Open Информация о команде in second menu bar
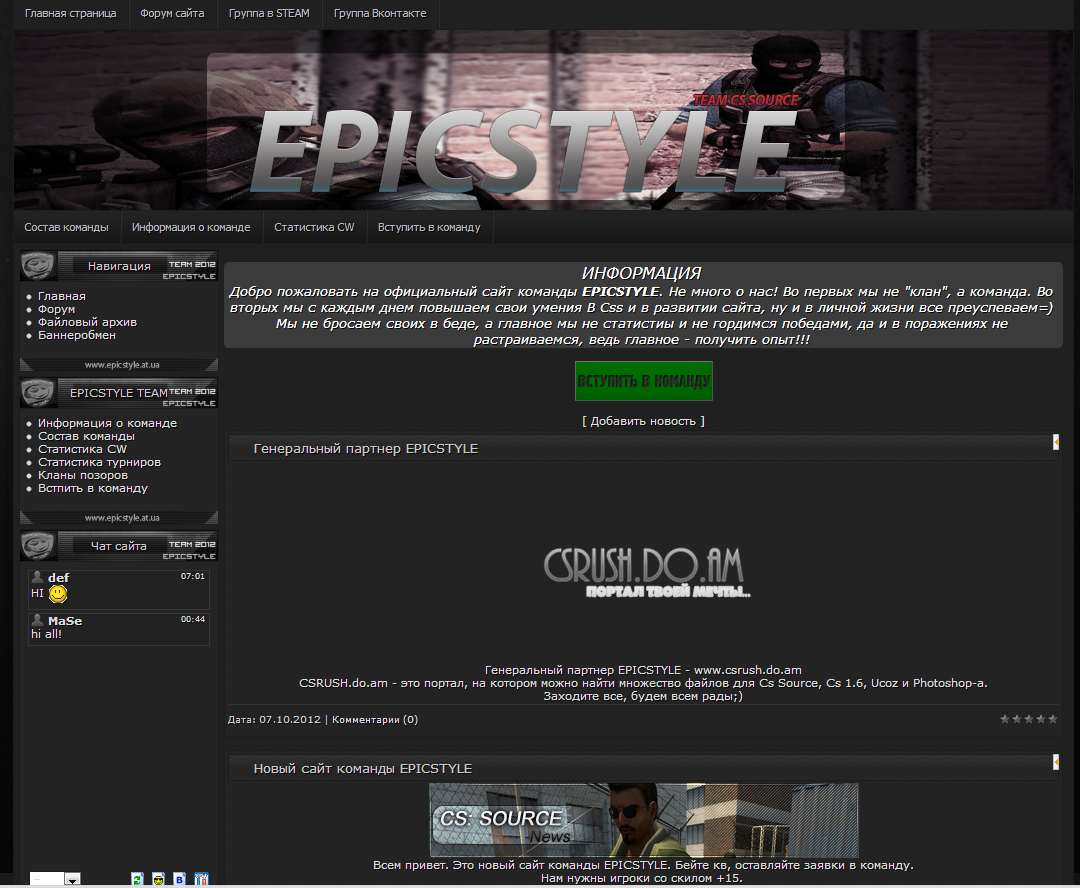The height and width of the screenshot is (888, 1080). pos(191,227)
